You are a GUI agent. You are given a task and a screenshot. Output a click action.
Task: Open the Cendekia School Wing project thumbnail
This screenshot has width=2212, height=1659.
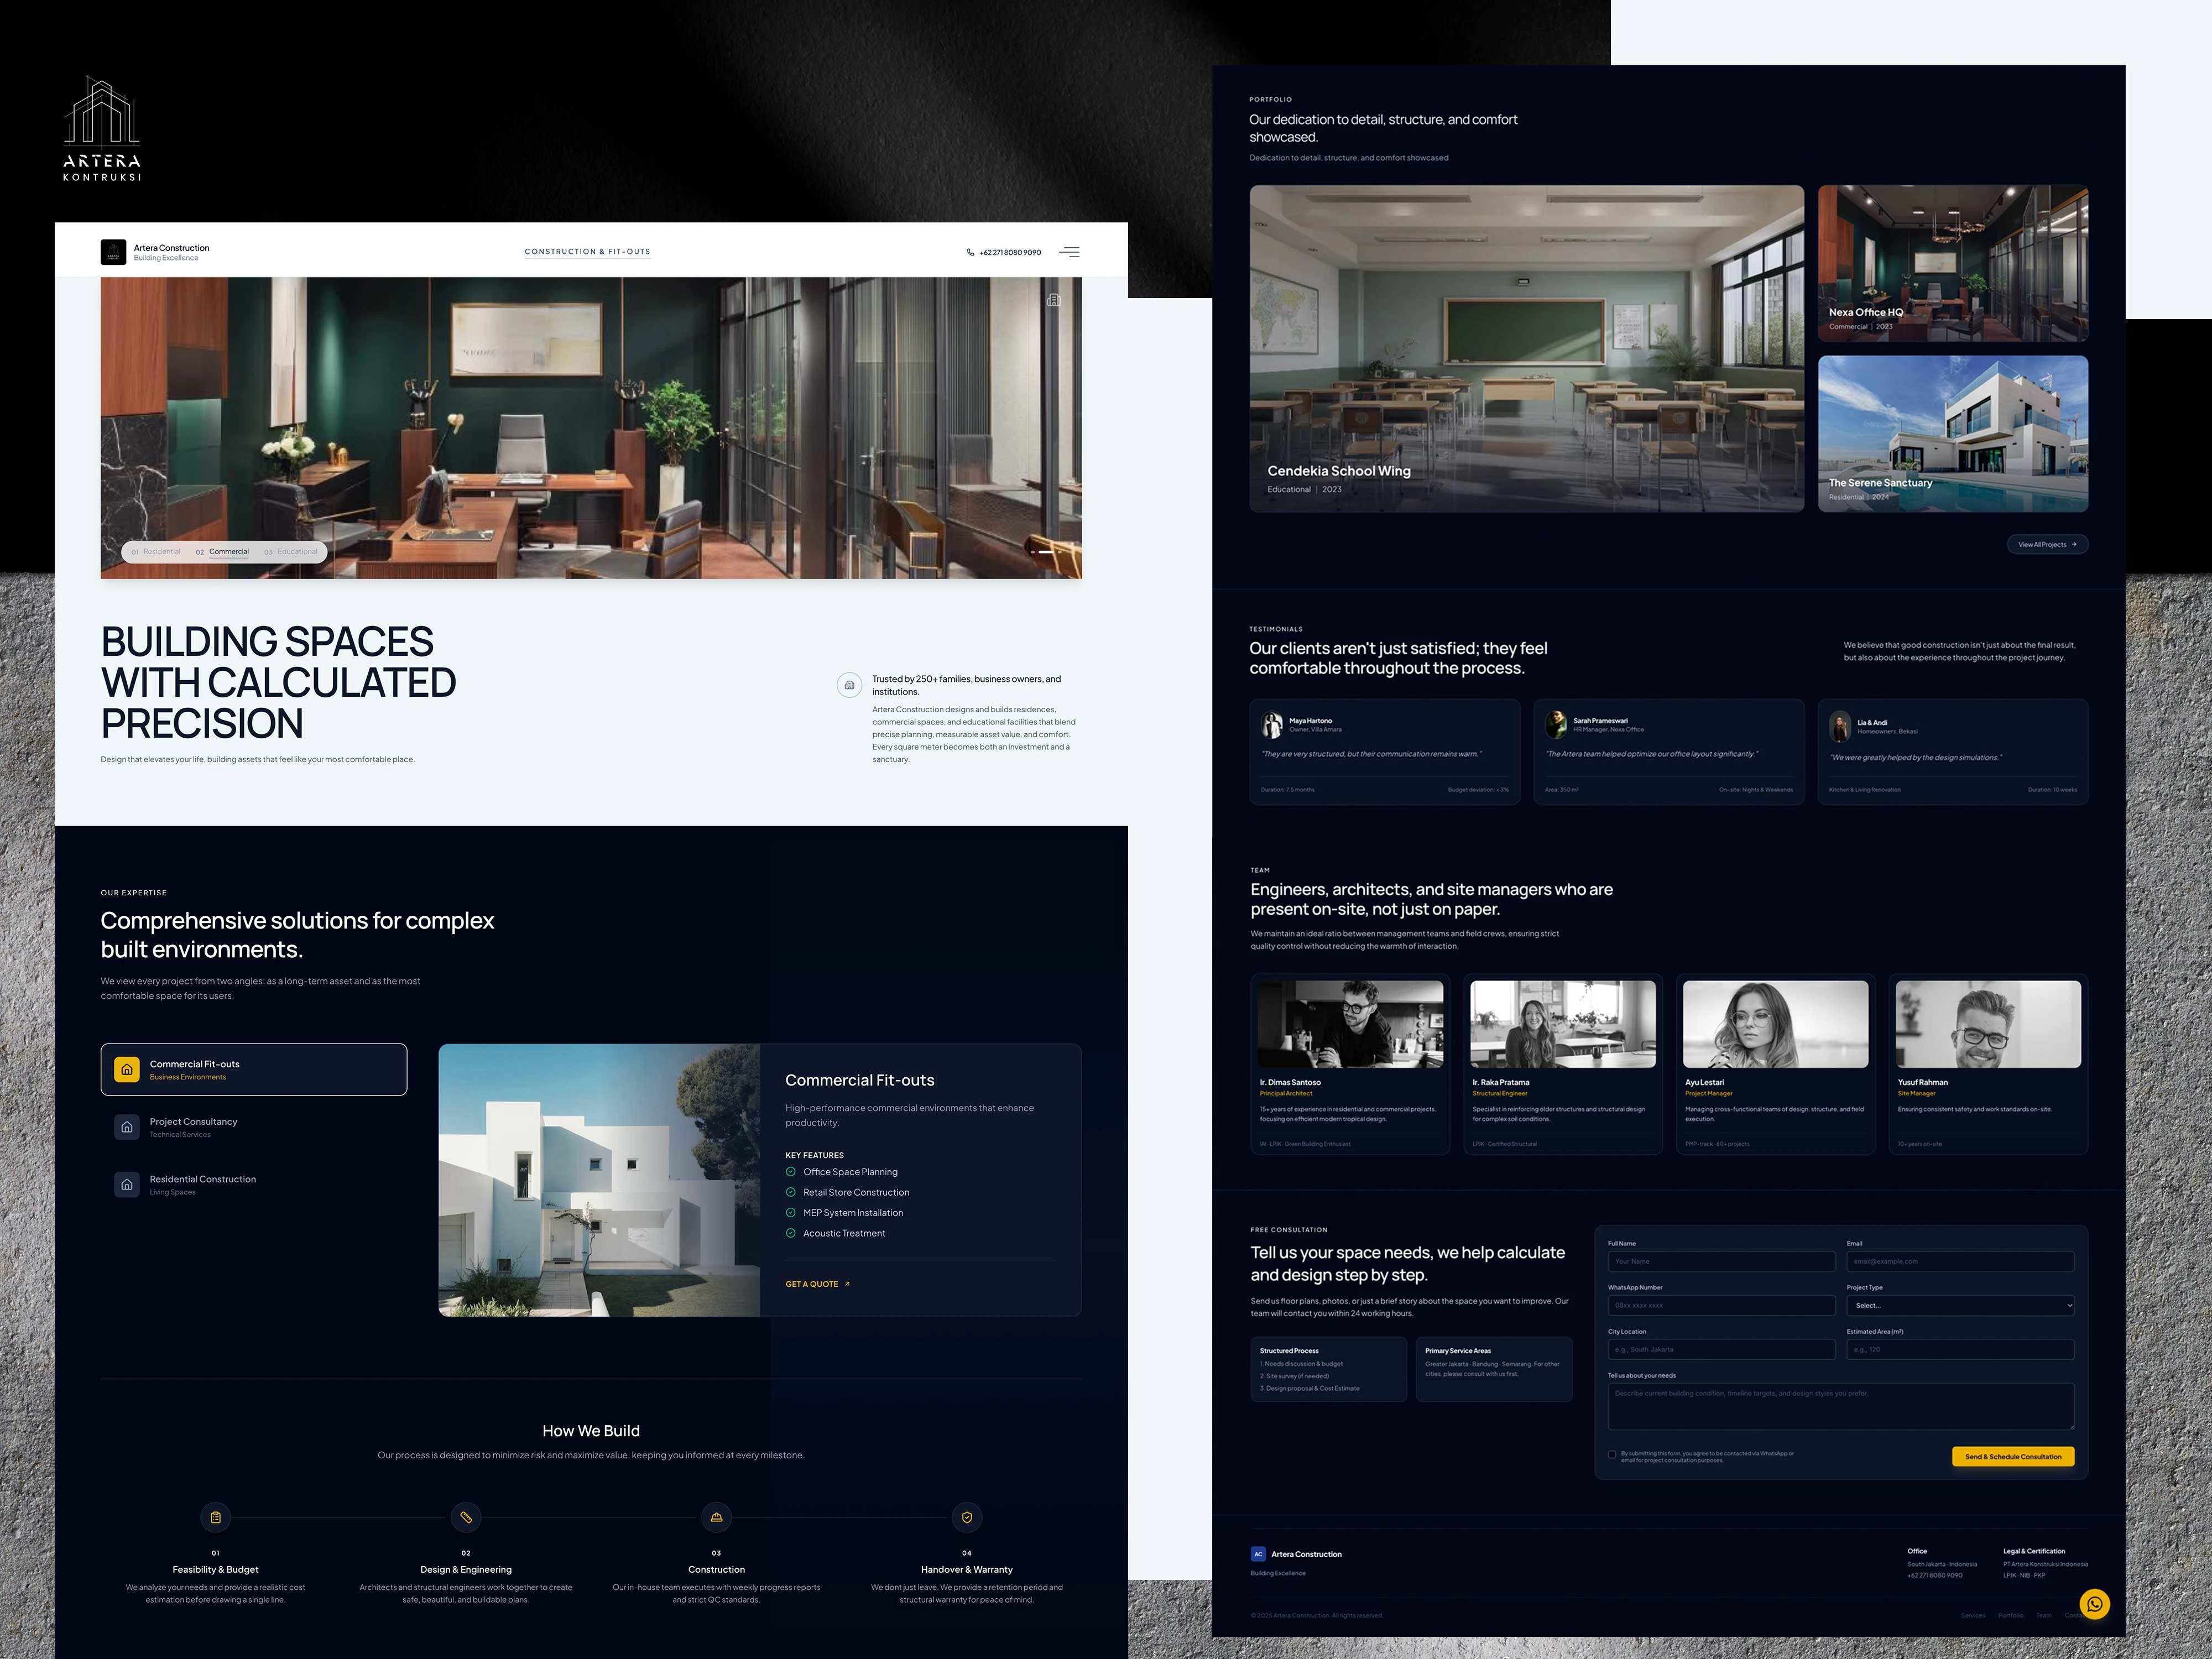coord(1526,348)
